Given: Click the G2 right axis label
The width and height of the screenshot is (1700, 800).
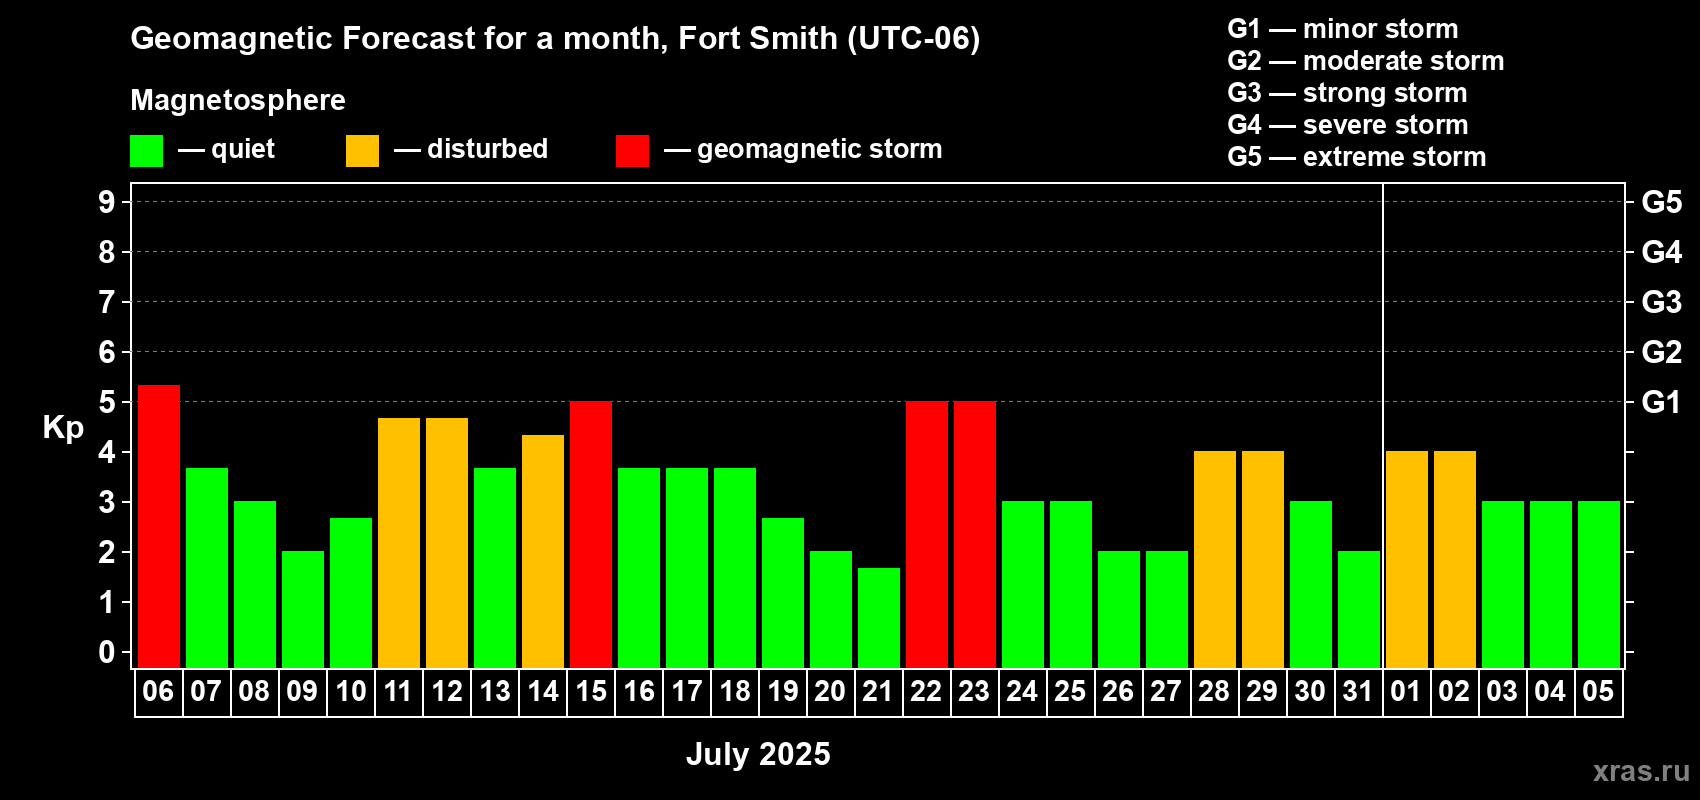Looking at the screenshot, I should pos(1662,352).
